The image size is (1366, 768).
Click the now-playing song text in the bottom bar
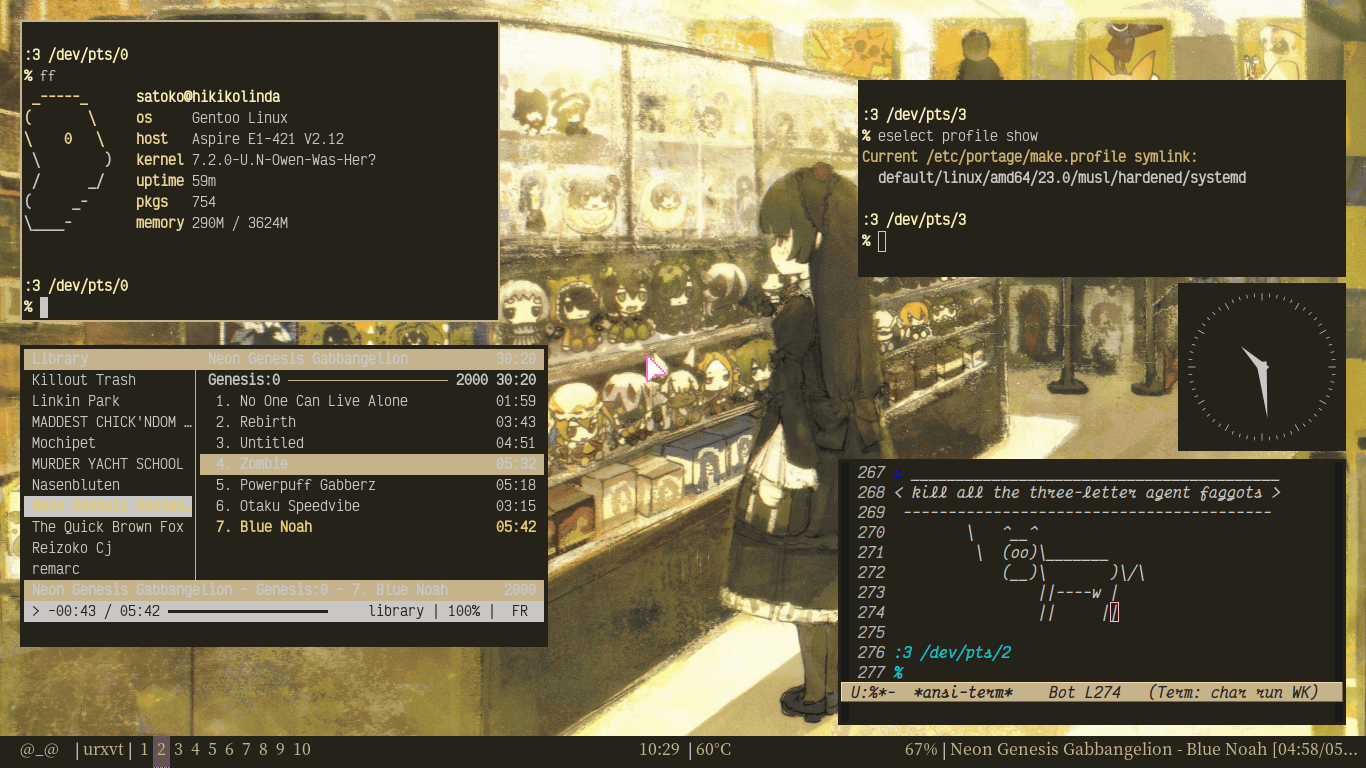coord(1154,749)
